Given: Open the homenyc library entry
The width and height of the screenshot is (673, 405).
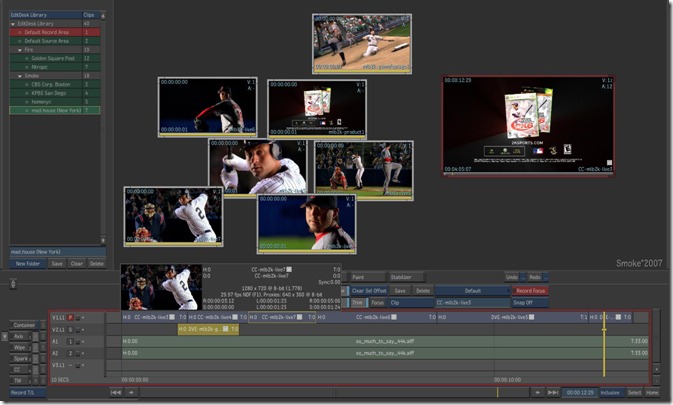Looking at the screenshot, I should pyautogui.click(x=55, y=102).
